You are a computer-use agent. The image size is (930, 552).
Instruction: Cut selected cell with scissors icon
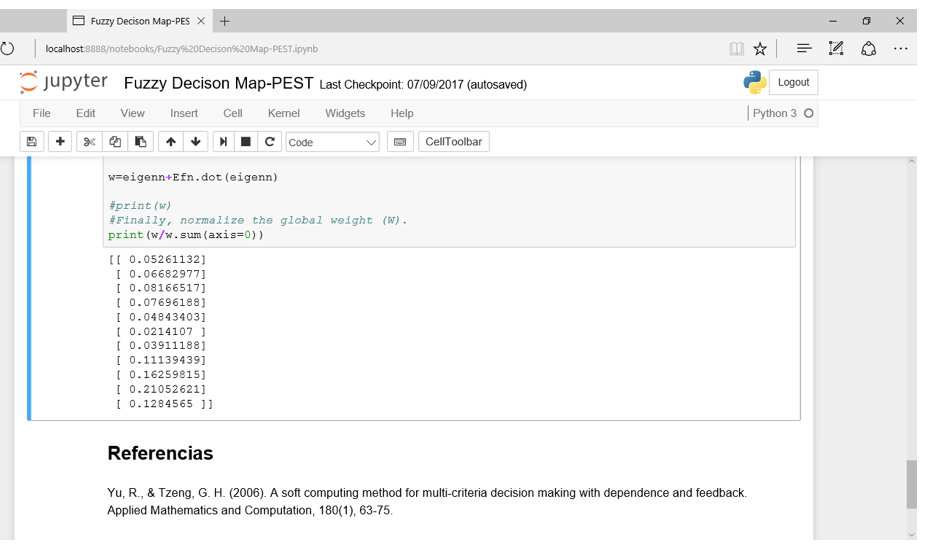click(x=89, y=142)
